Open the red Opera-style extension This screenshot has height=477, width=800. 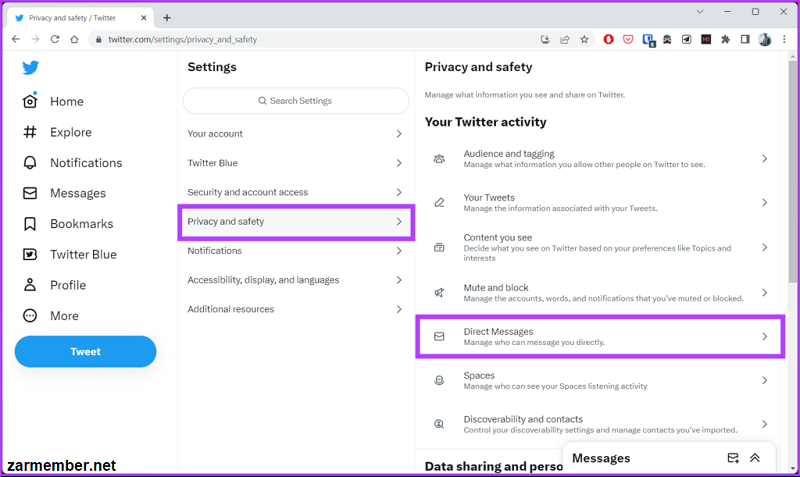(608, 39)
